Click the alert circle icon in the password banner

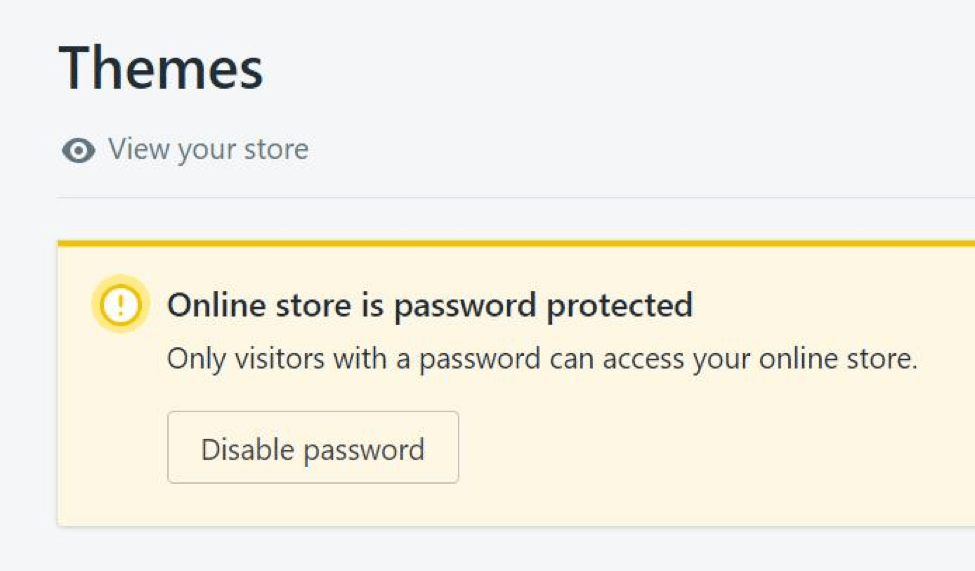pos(120,304)
